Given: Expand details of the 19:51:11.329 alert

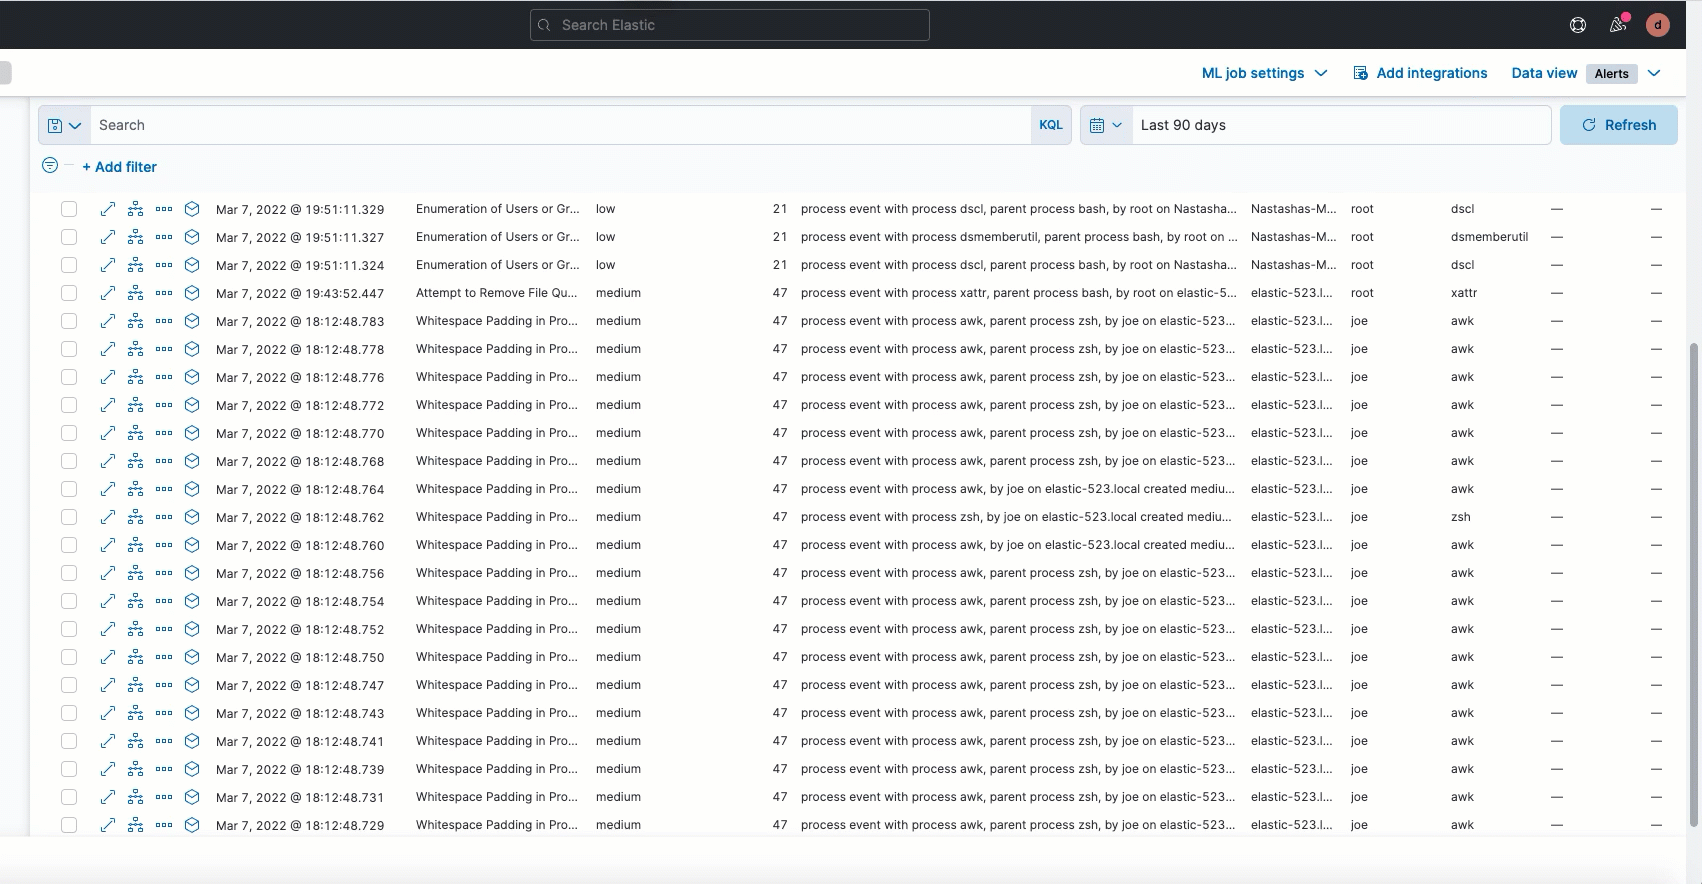Looking at the screenshot, I should tap(108, 209).
